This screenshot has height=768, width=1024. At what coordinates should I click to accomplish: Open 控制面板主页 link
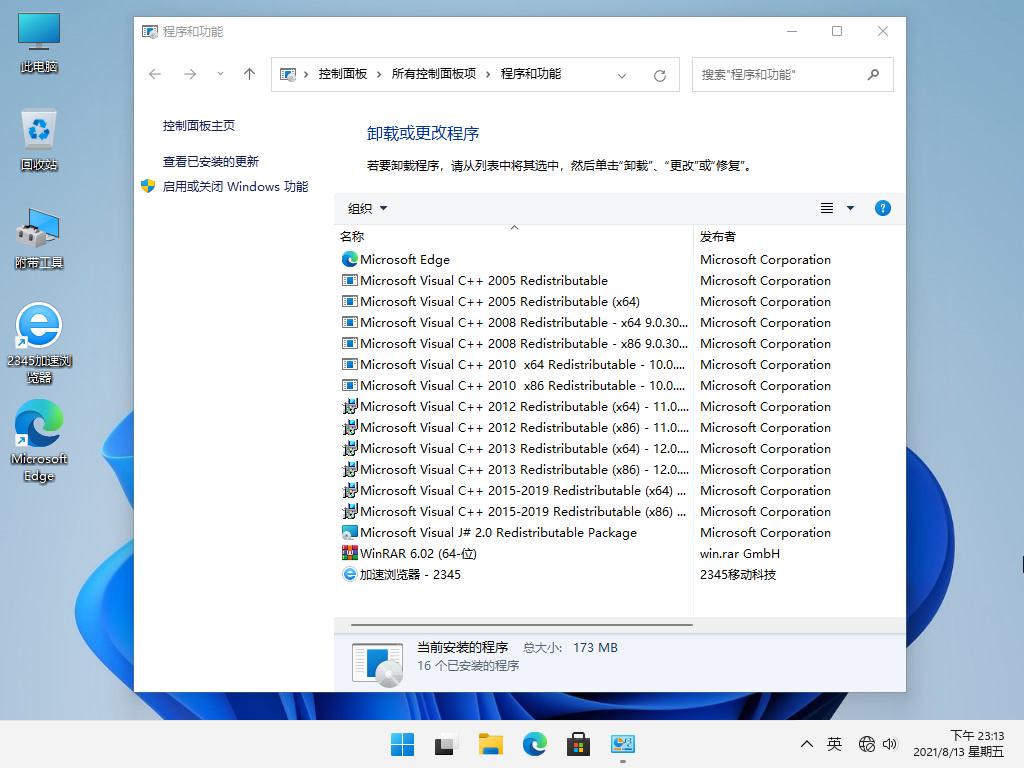[x=199, y=125]
